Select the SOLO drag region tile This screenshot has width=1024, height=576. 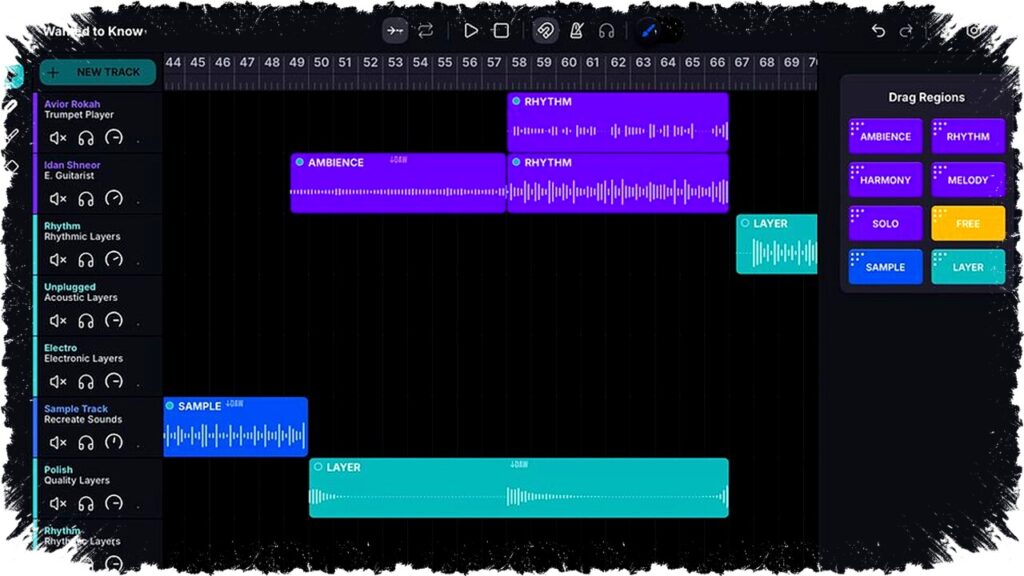coord(885,223)
